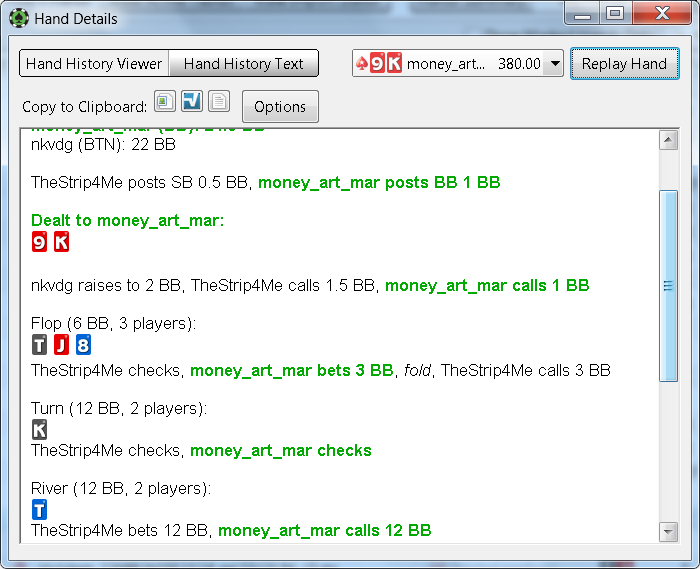Click the red J flop card
The image size is (700, 569).
pyautogui.click(x=62, y=345)
